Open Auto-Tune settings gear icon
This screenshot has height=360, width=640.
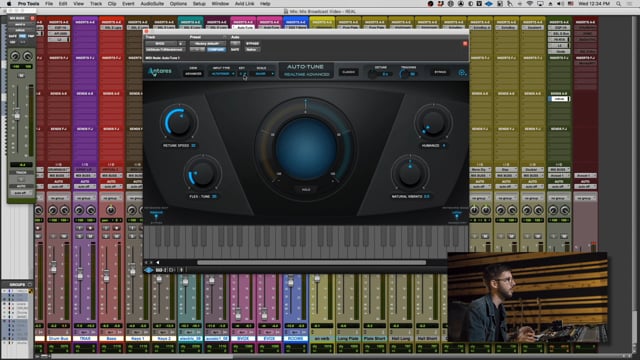point(462,73)
